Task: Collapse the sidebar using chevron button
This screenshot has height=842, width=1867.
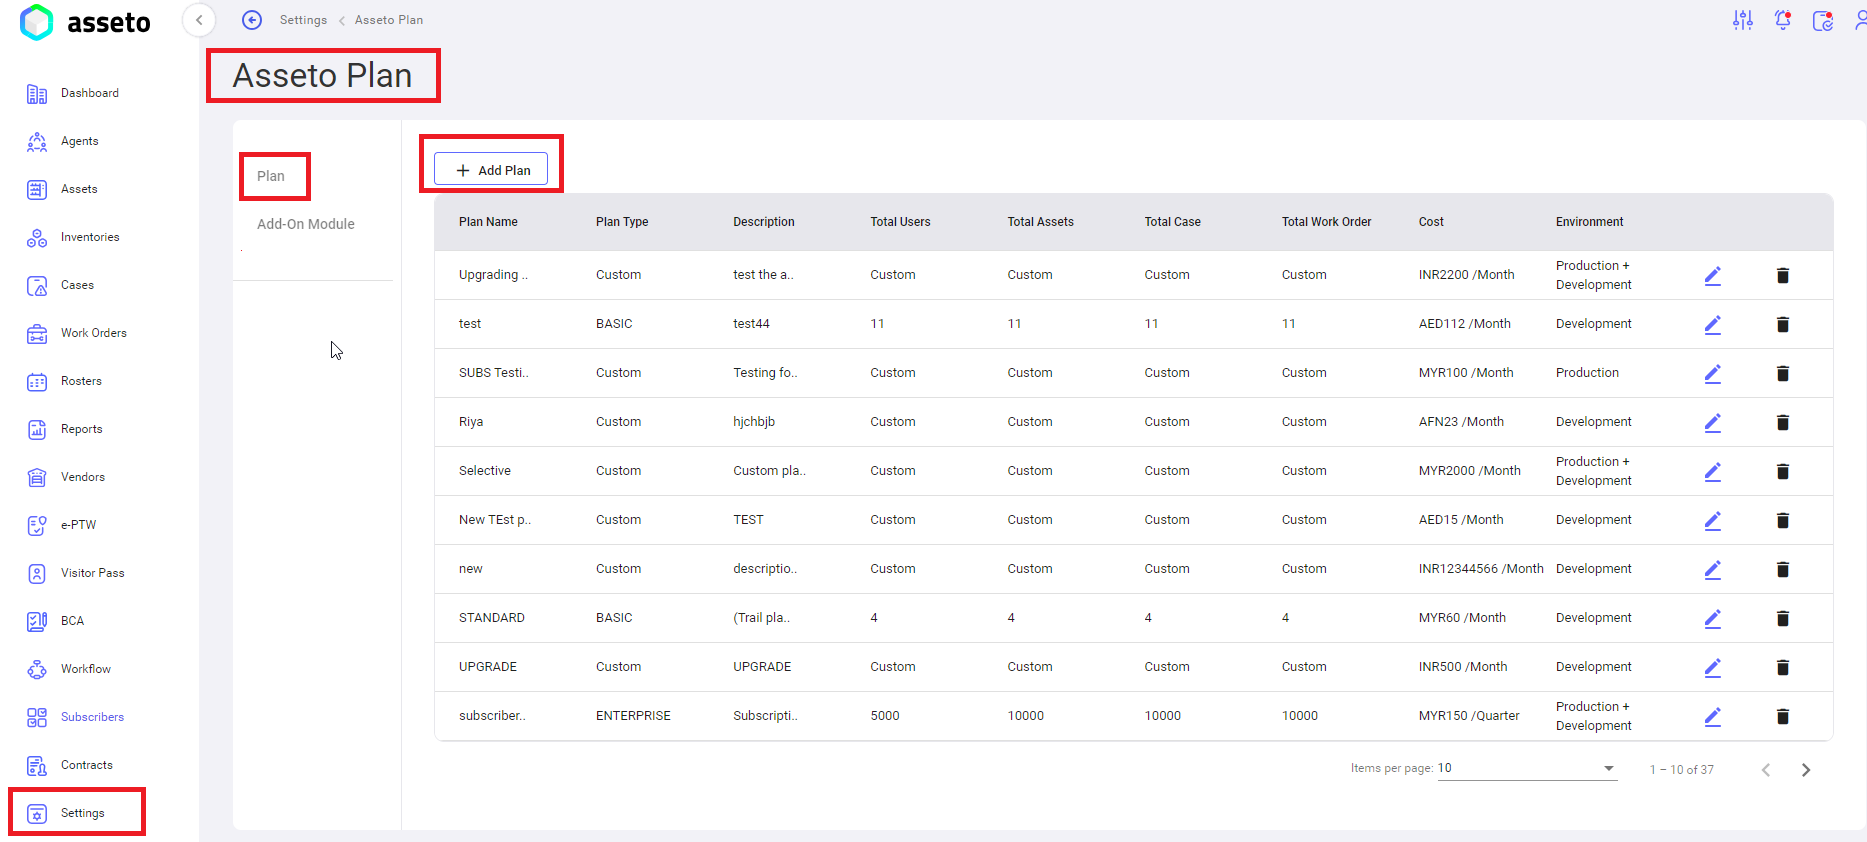Action: [199, 20]
